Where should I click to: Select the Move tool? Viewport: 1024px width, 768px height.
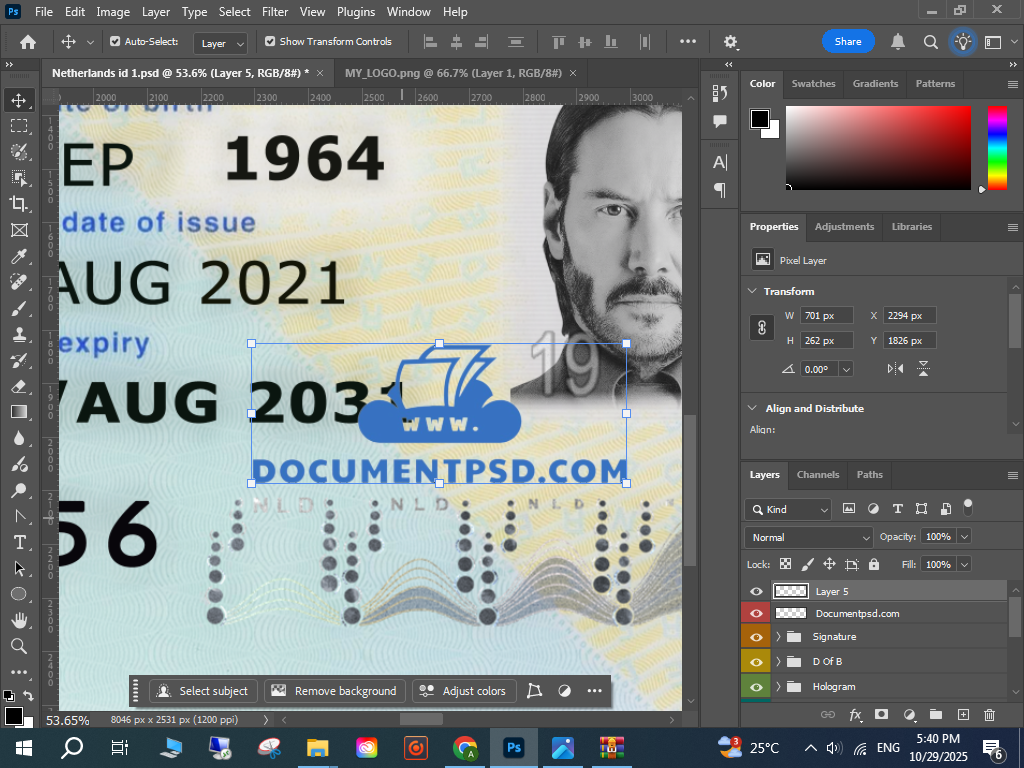[x=19, y=100]
